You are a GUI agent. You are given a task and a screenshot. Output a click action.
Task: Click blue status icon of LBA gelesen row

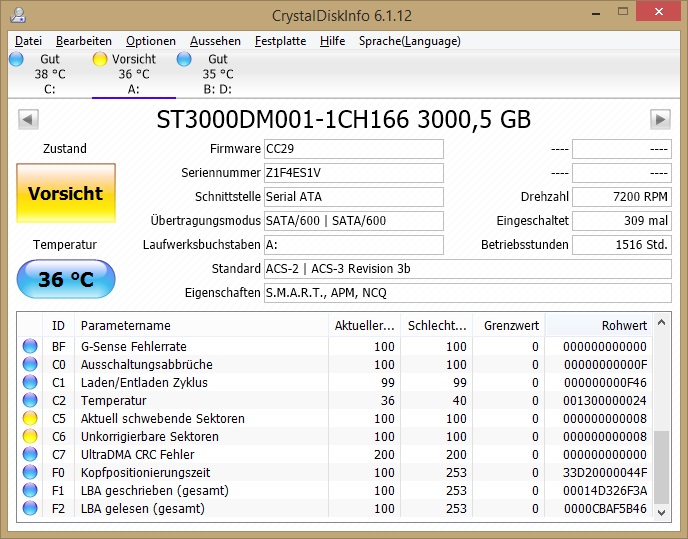pos(30,508)
